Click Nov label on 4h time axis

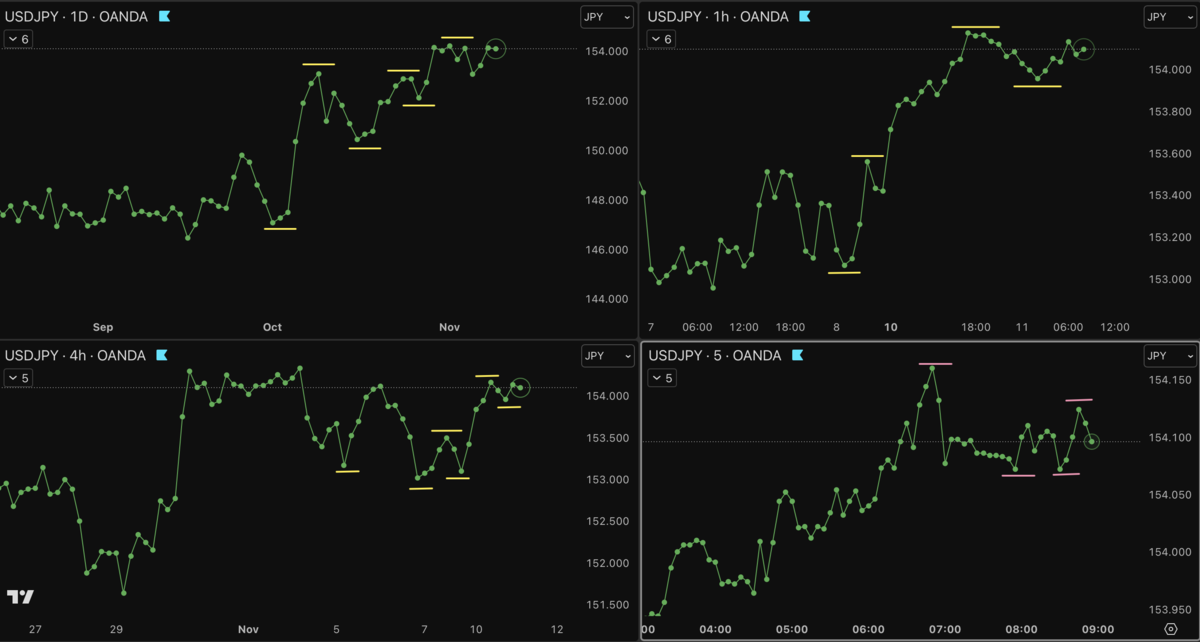pos(248,629)
